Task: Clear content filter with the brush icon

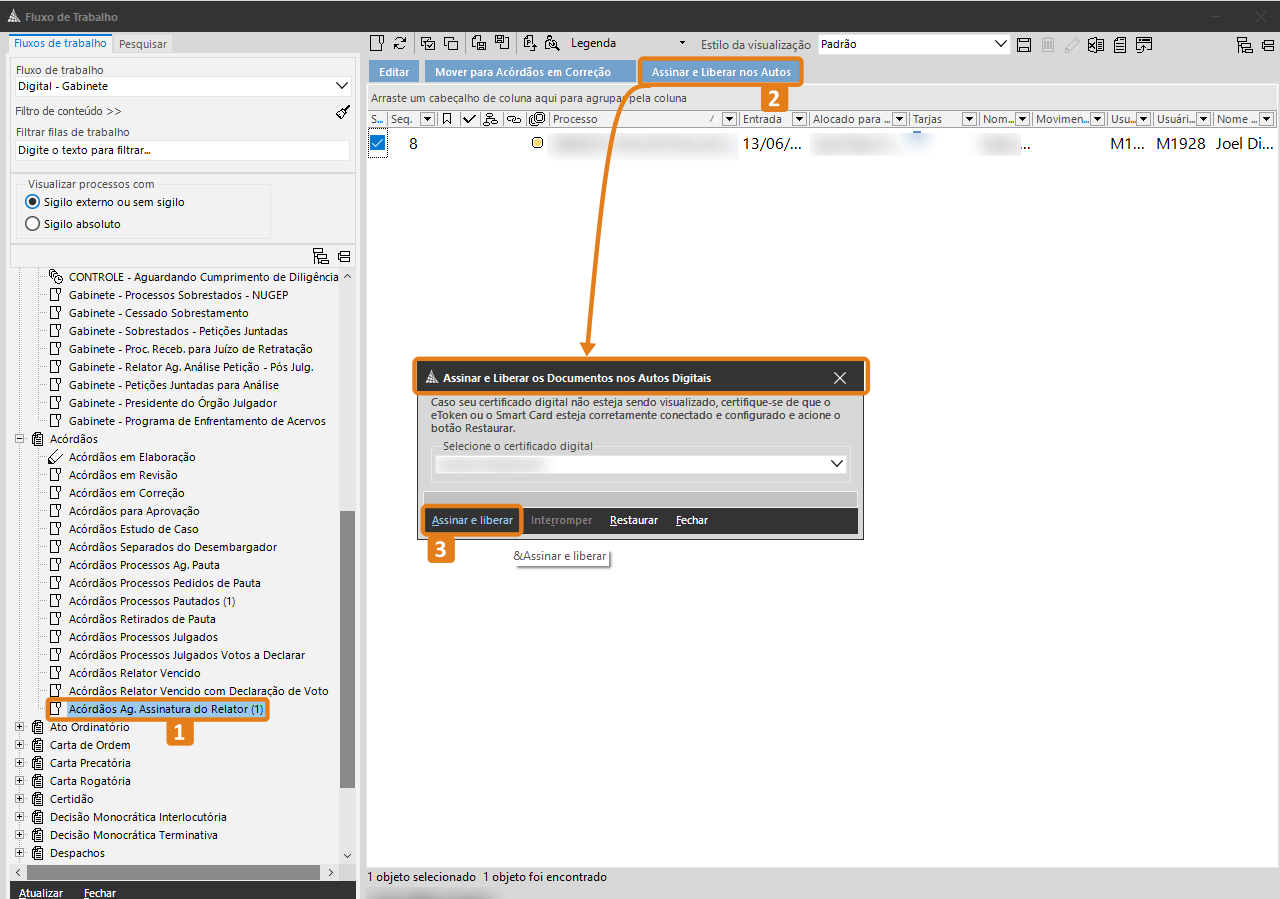Action: pyautogui.click(x=343, y=112)
